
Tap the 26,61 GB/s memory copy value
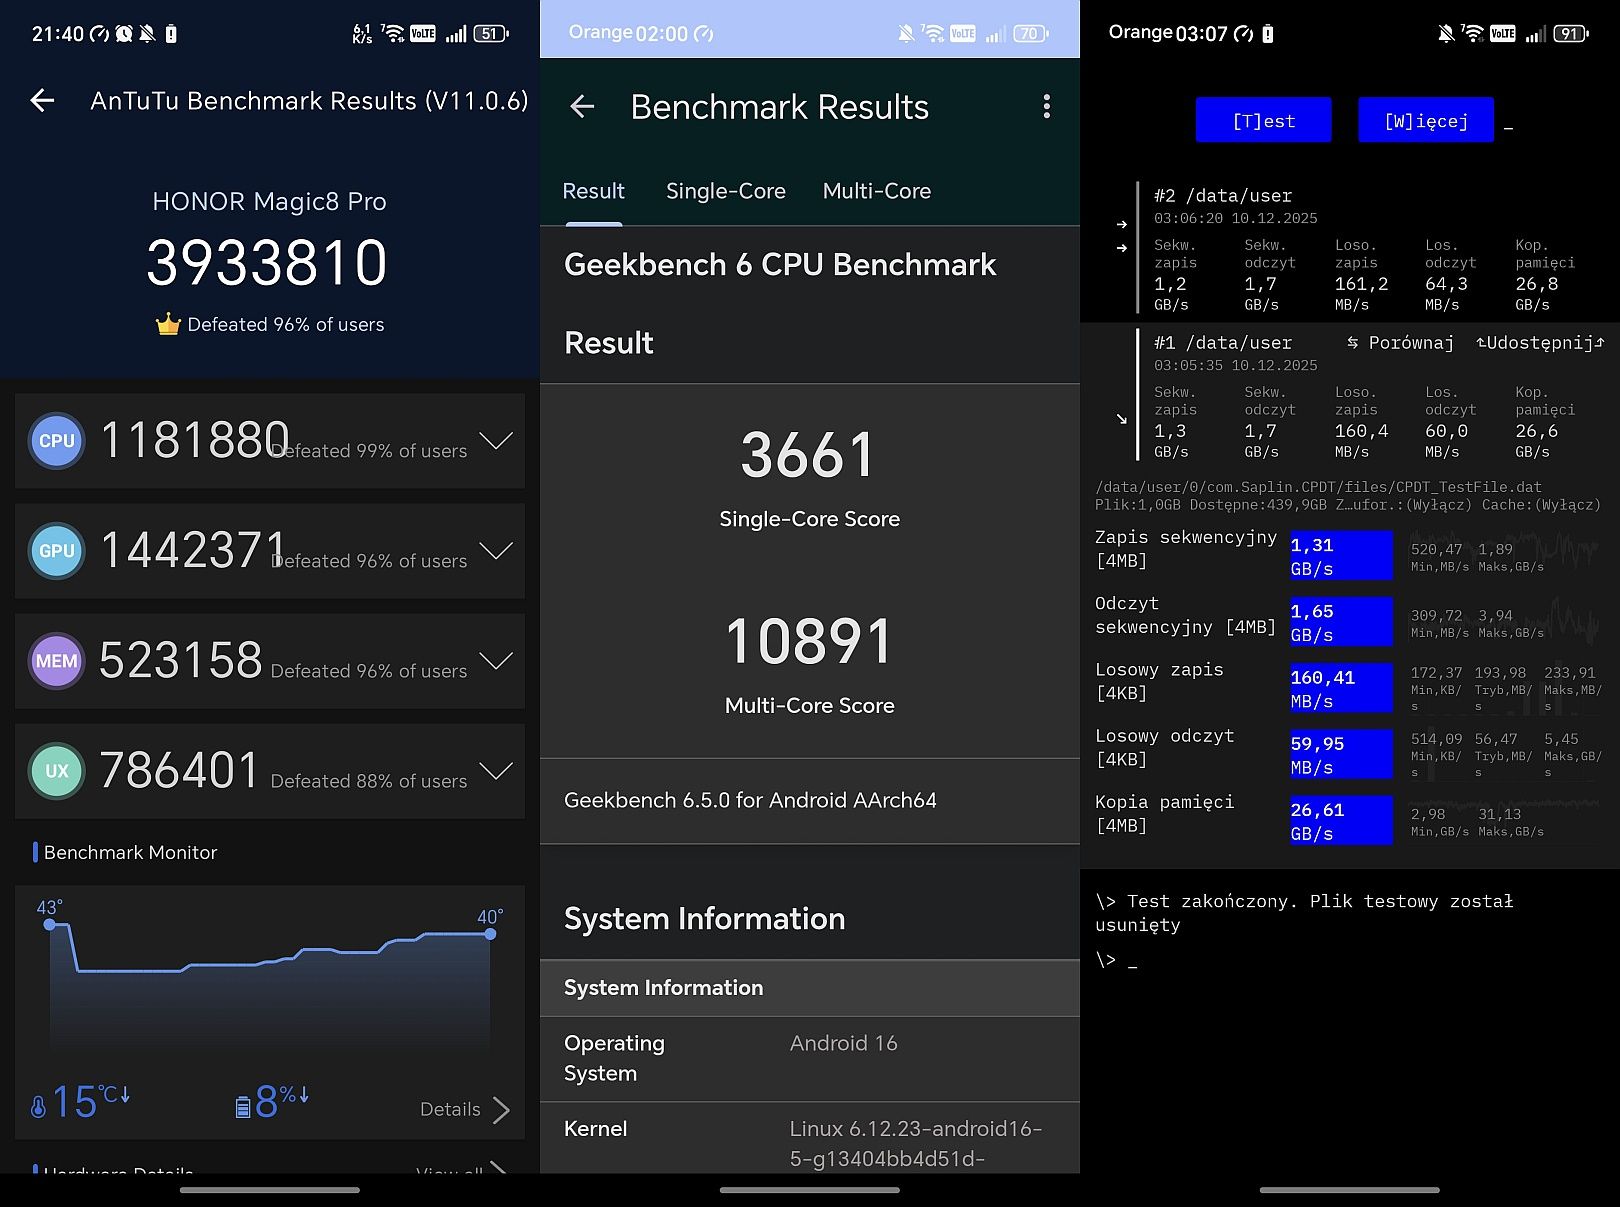[1341, 821]
